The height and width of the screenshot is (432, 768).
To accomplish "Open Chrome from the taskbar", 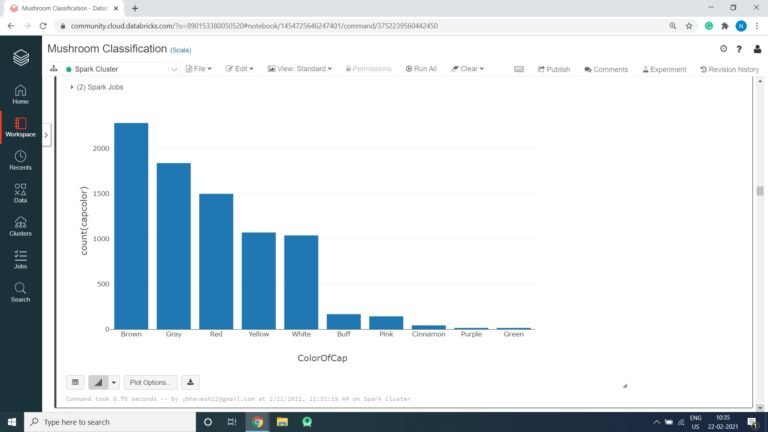I will 258,422.
